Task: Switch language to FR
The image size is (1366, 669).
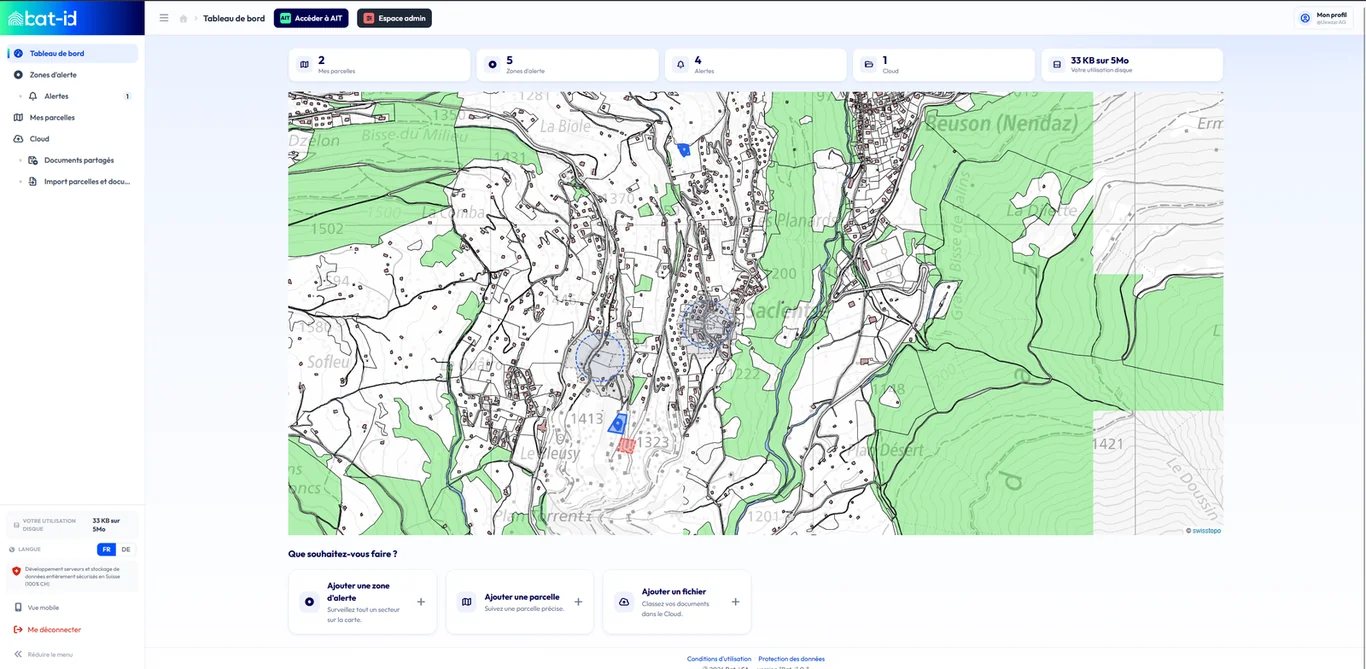Action: pos(107,549)
